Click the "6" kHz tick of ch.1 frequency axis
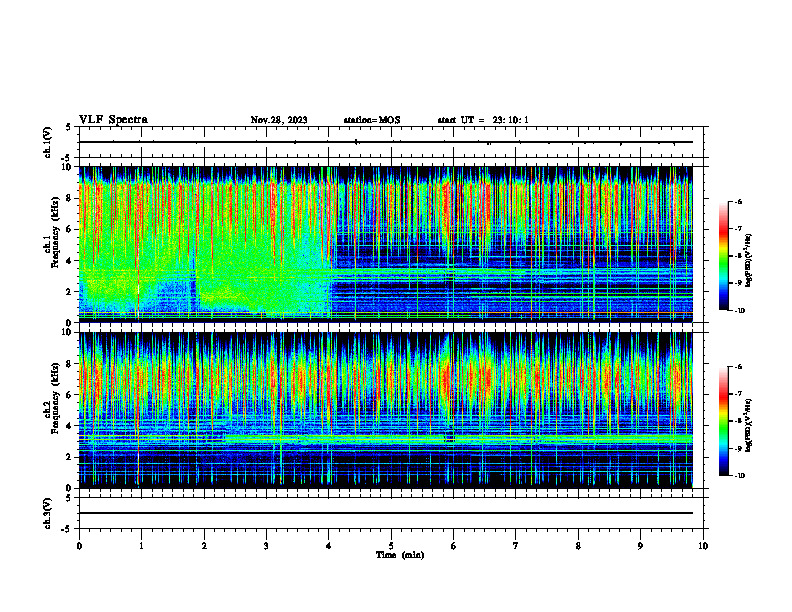 point(69,230)
